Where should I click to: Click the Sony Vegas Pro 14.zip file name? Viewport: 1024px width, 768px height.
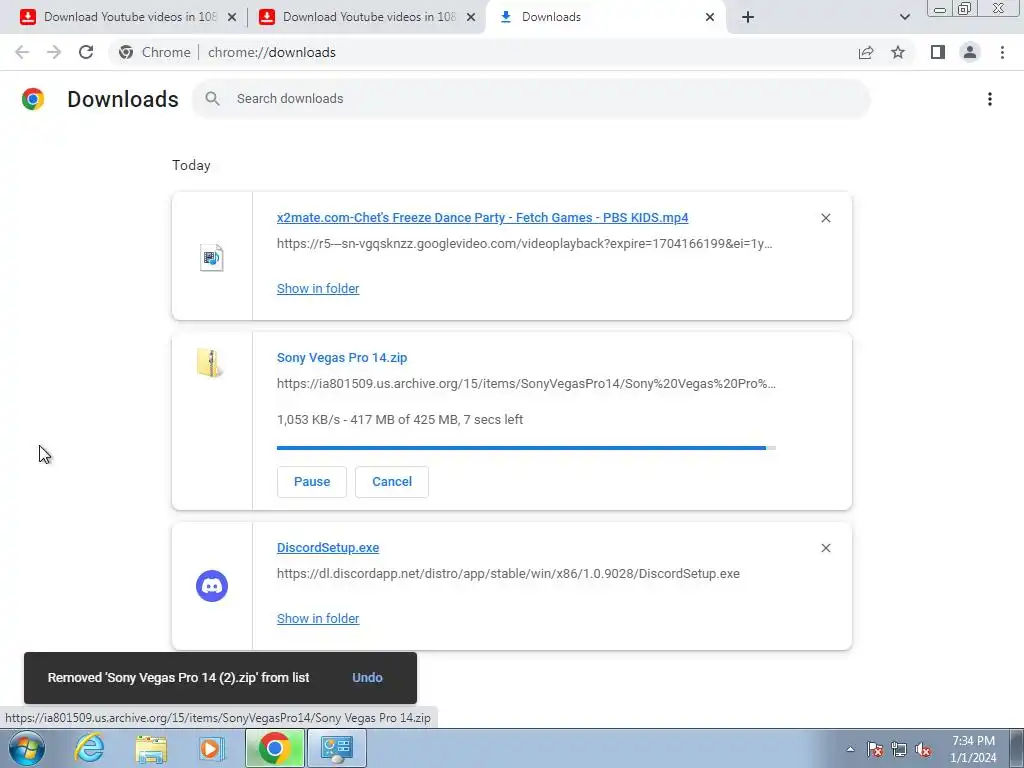tap(342, 358)
